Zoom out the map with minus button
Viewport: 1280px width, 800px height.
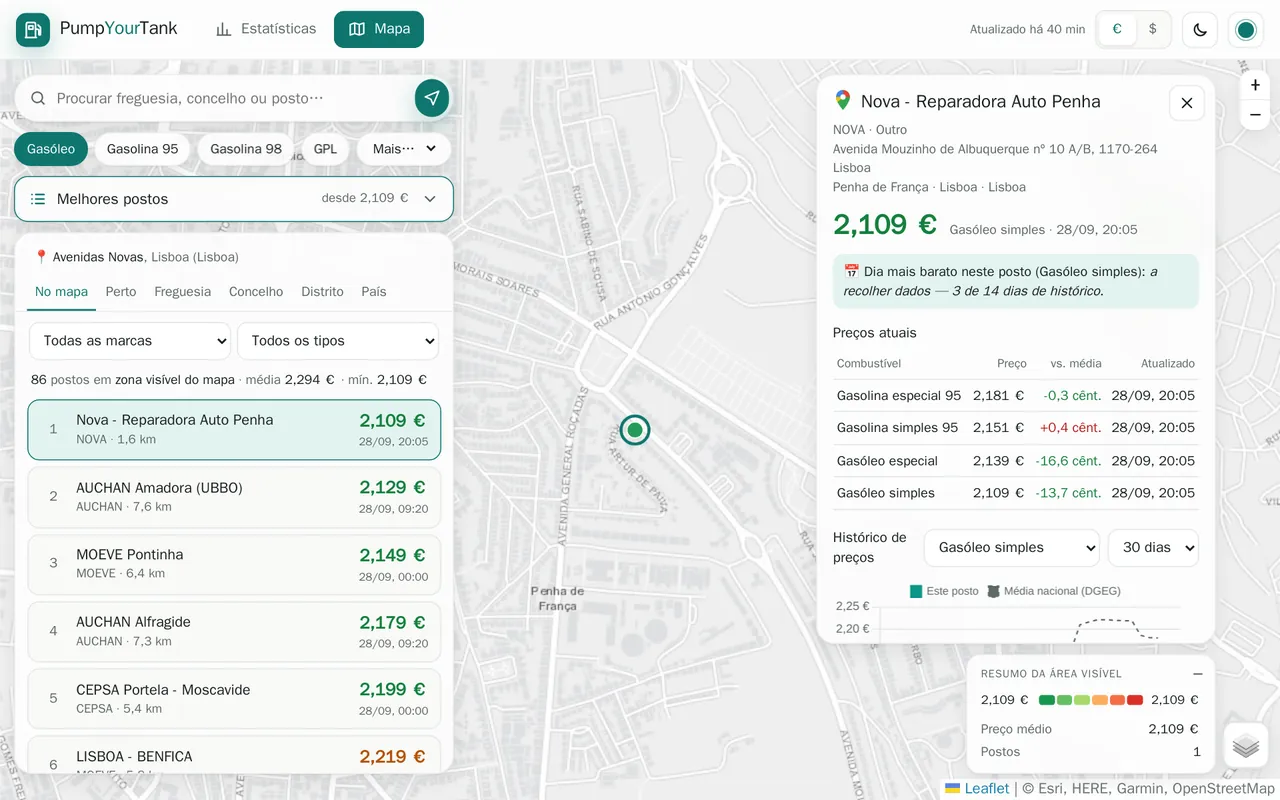1255,115
